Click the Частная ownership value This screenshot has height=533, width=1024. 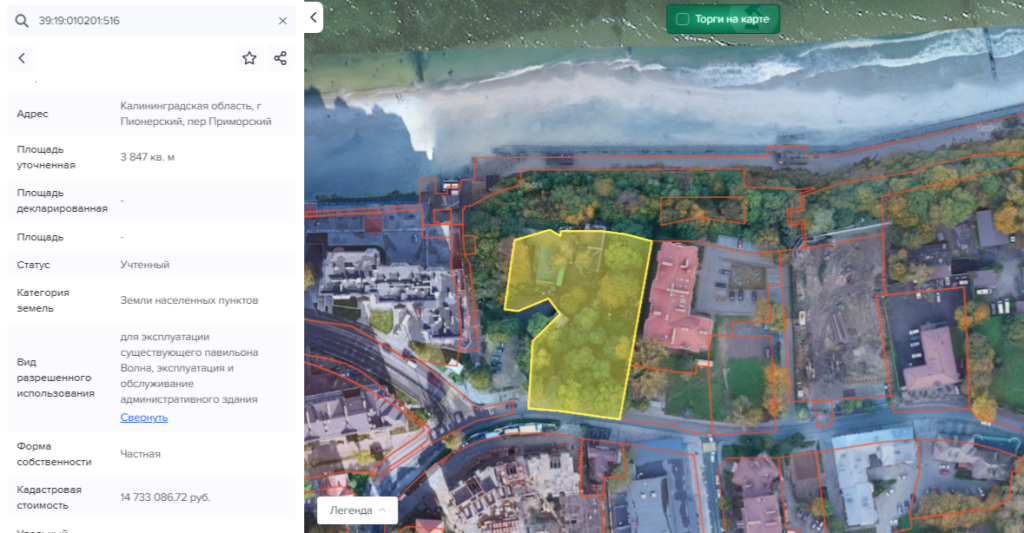140,454
